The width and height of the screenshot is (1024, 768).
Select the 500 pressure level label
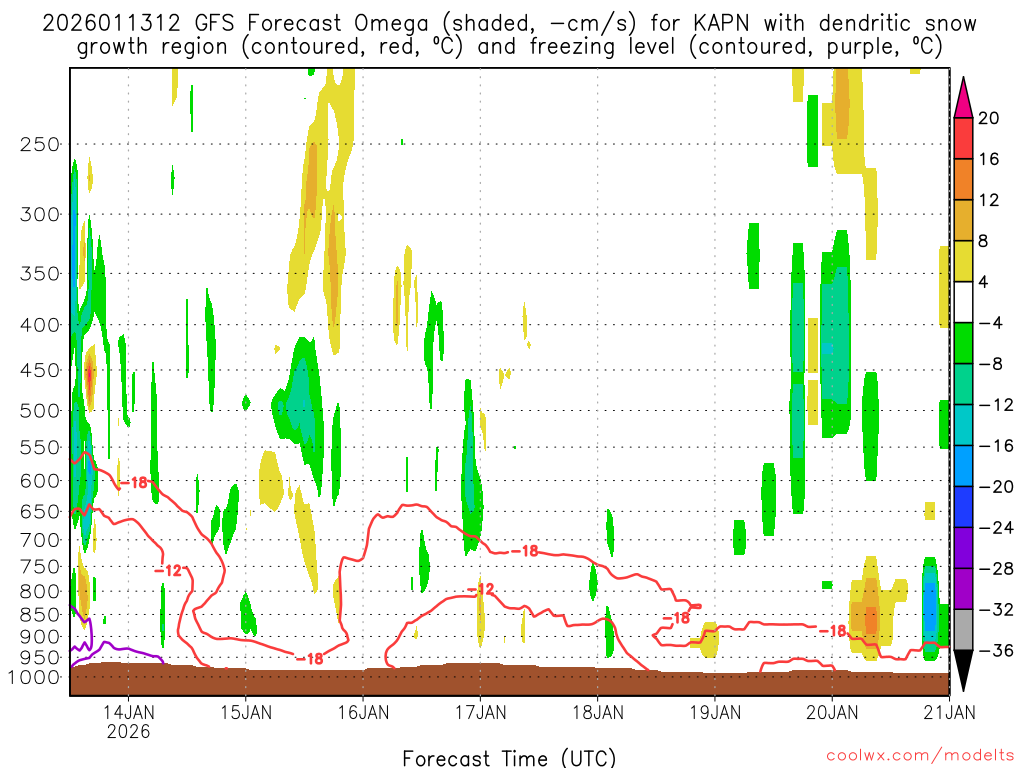click(40, 411)
